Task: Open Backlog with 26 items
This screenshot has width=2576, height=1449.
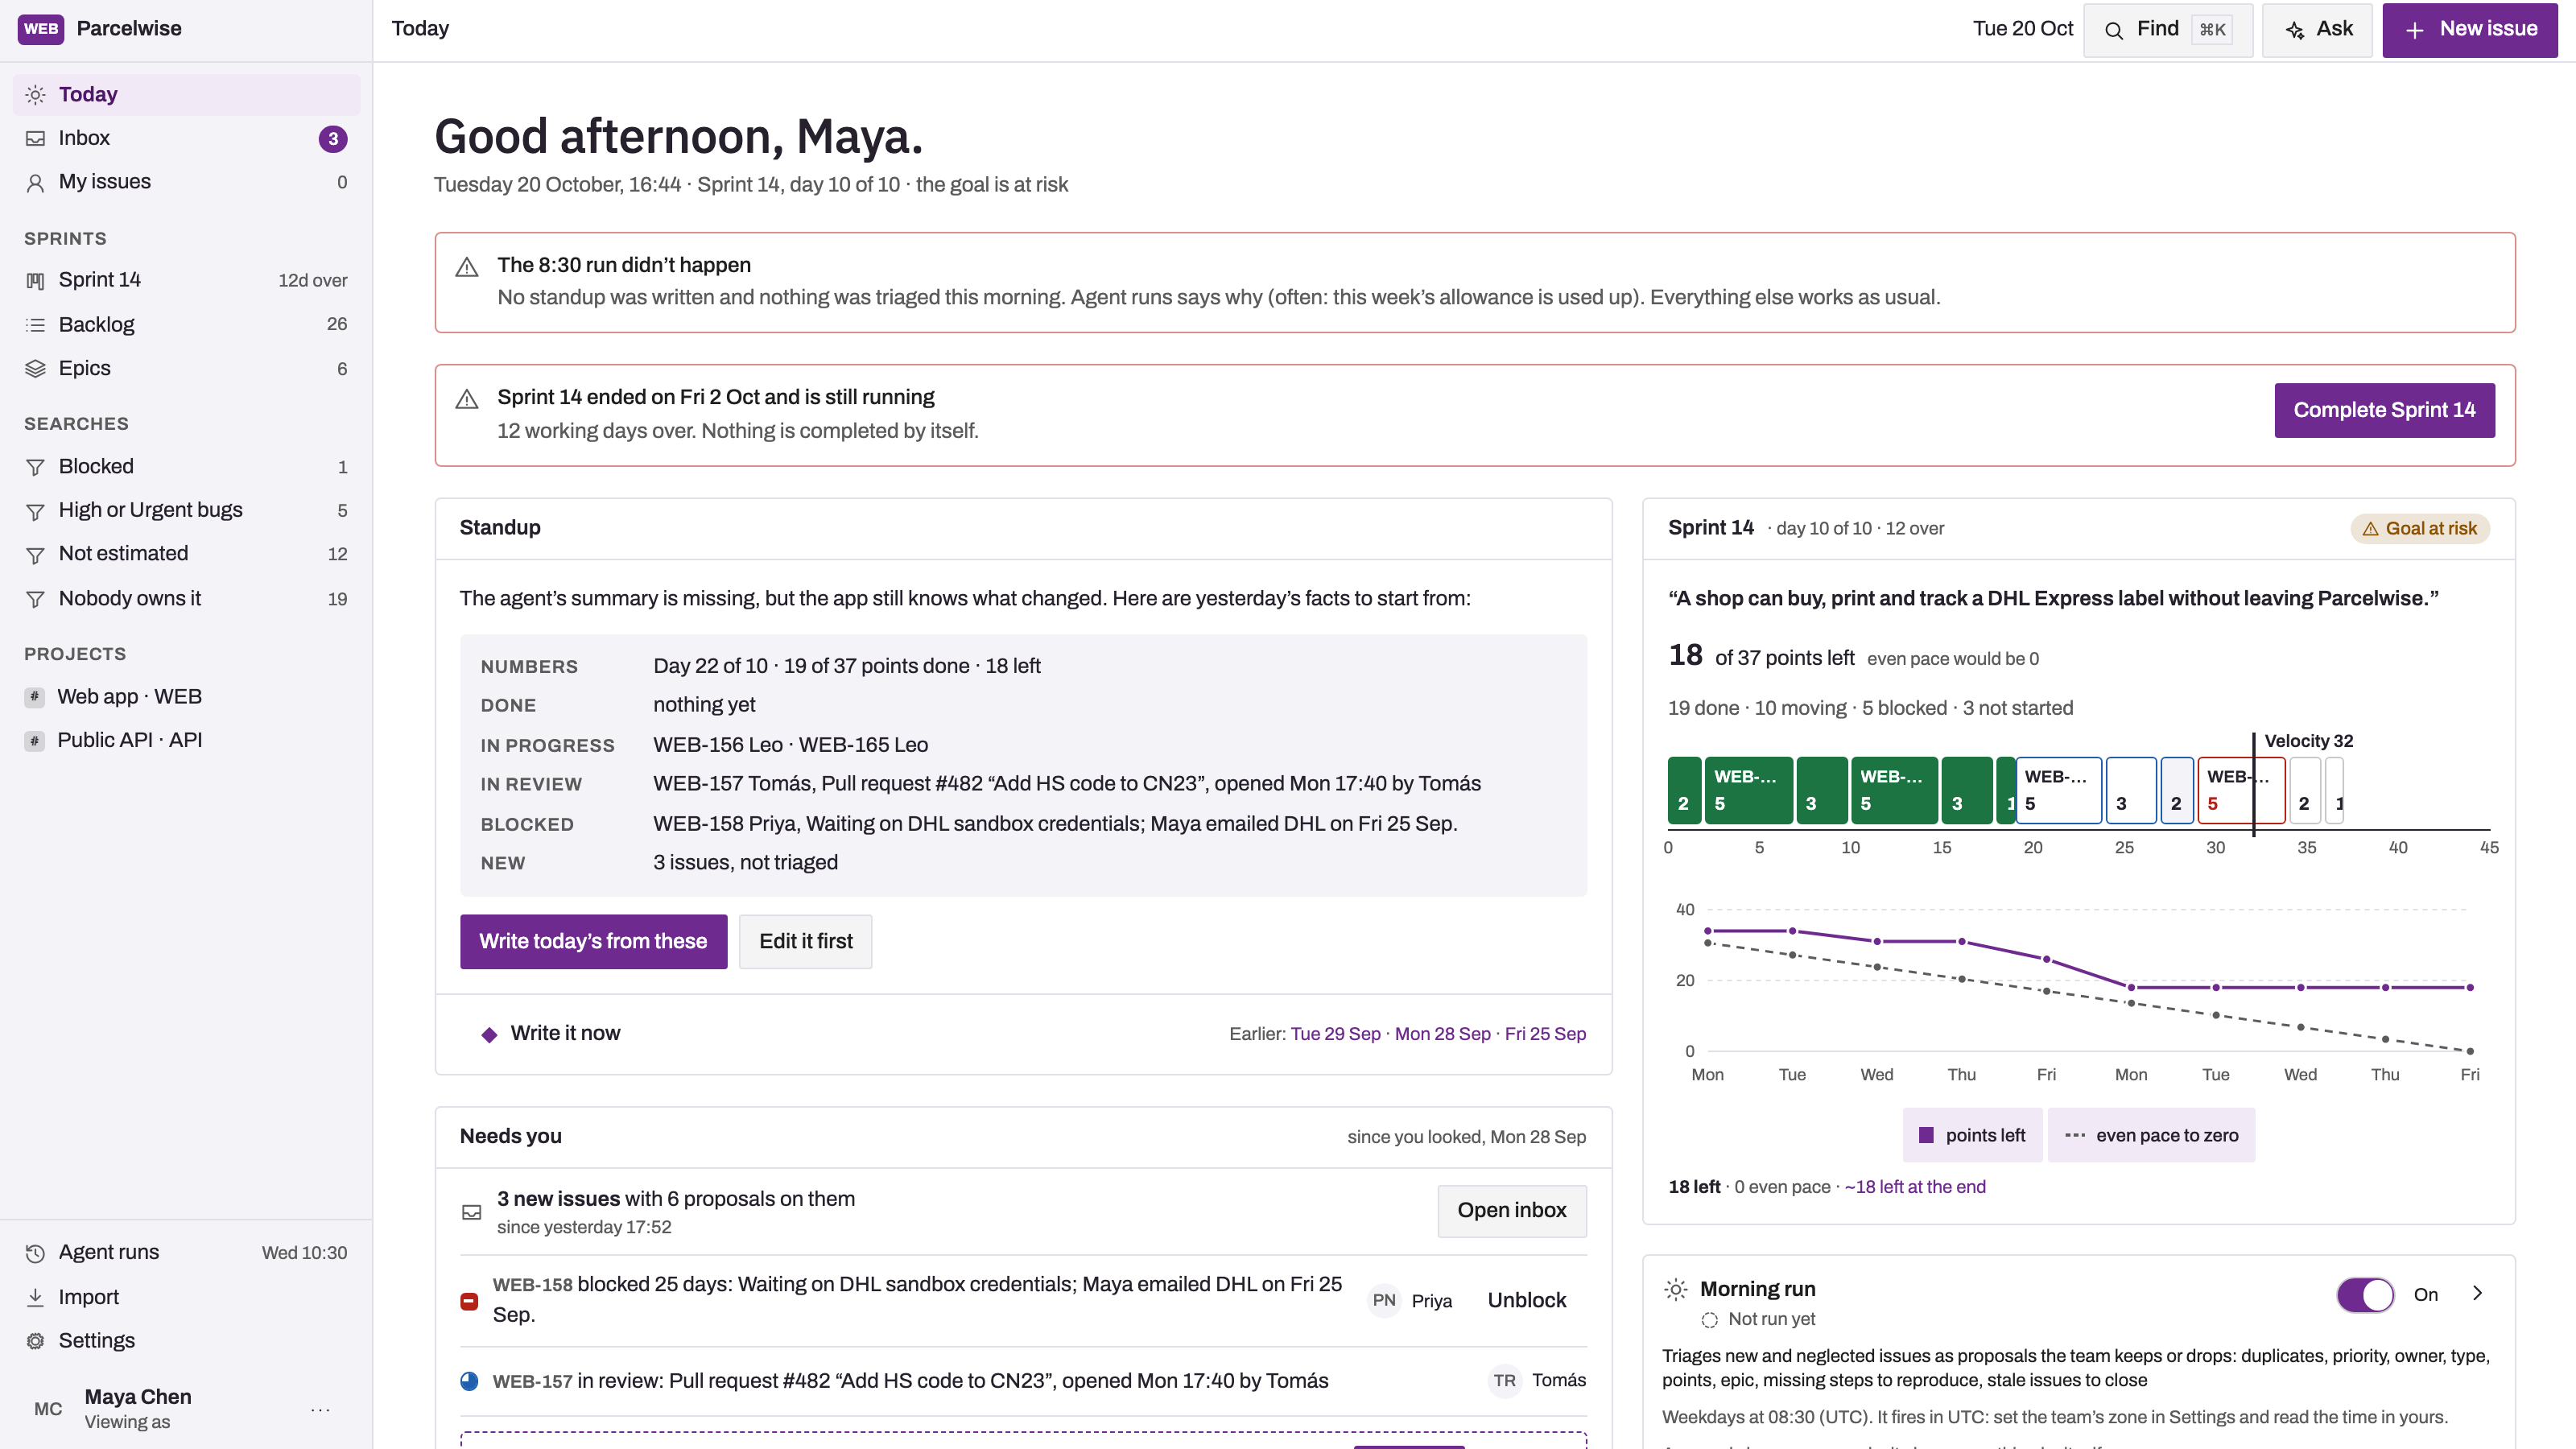Action: point(186,325)
